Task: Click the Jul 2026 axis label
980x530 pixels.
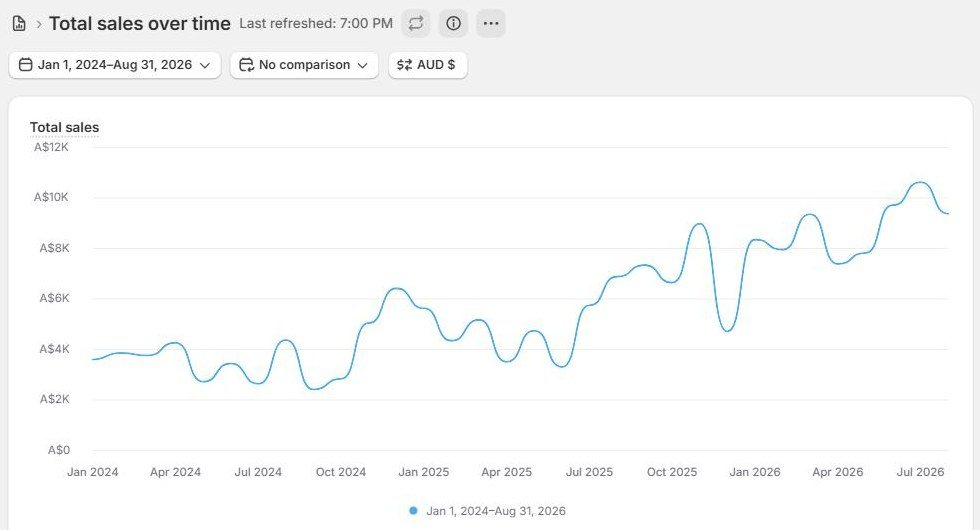Action: click(x=921, y=472)
